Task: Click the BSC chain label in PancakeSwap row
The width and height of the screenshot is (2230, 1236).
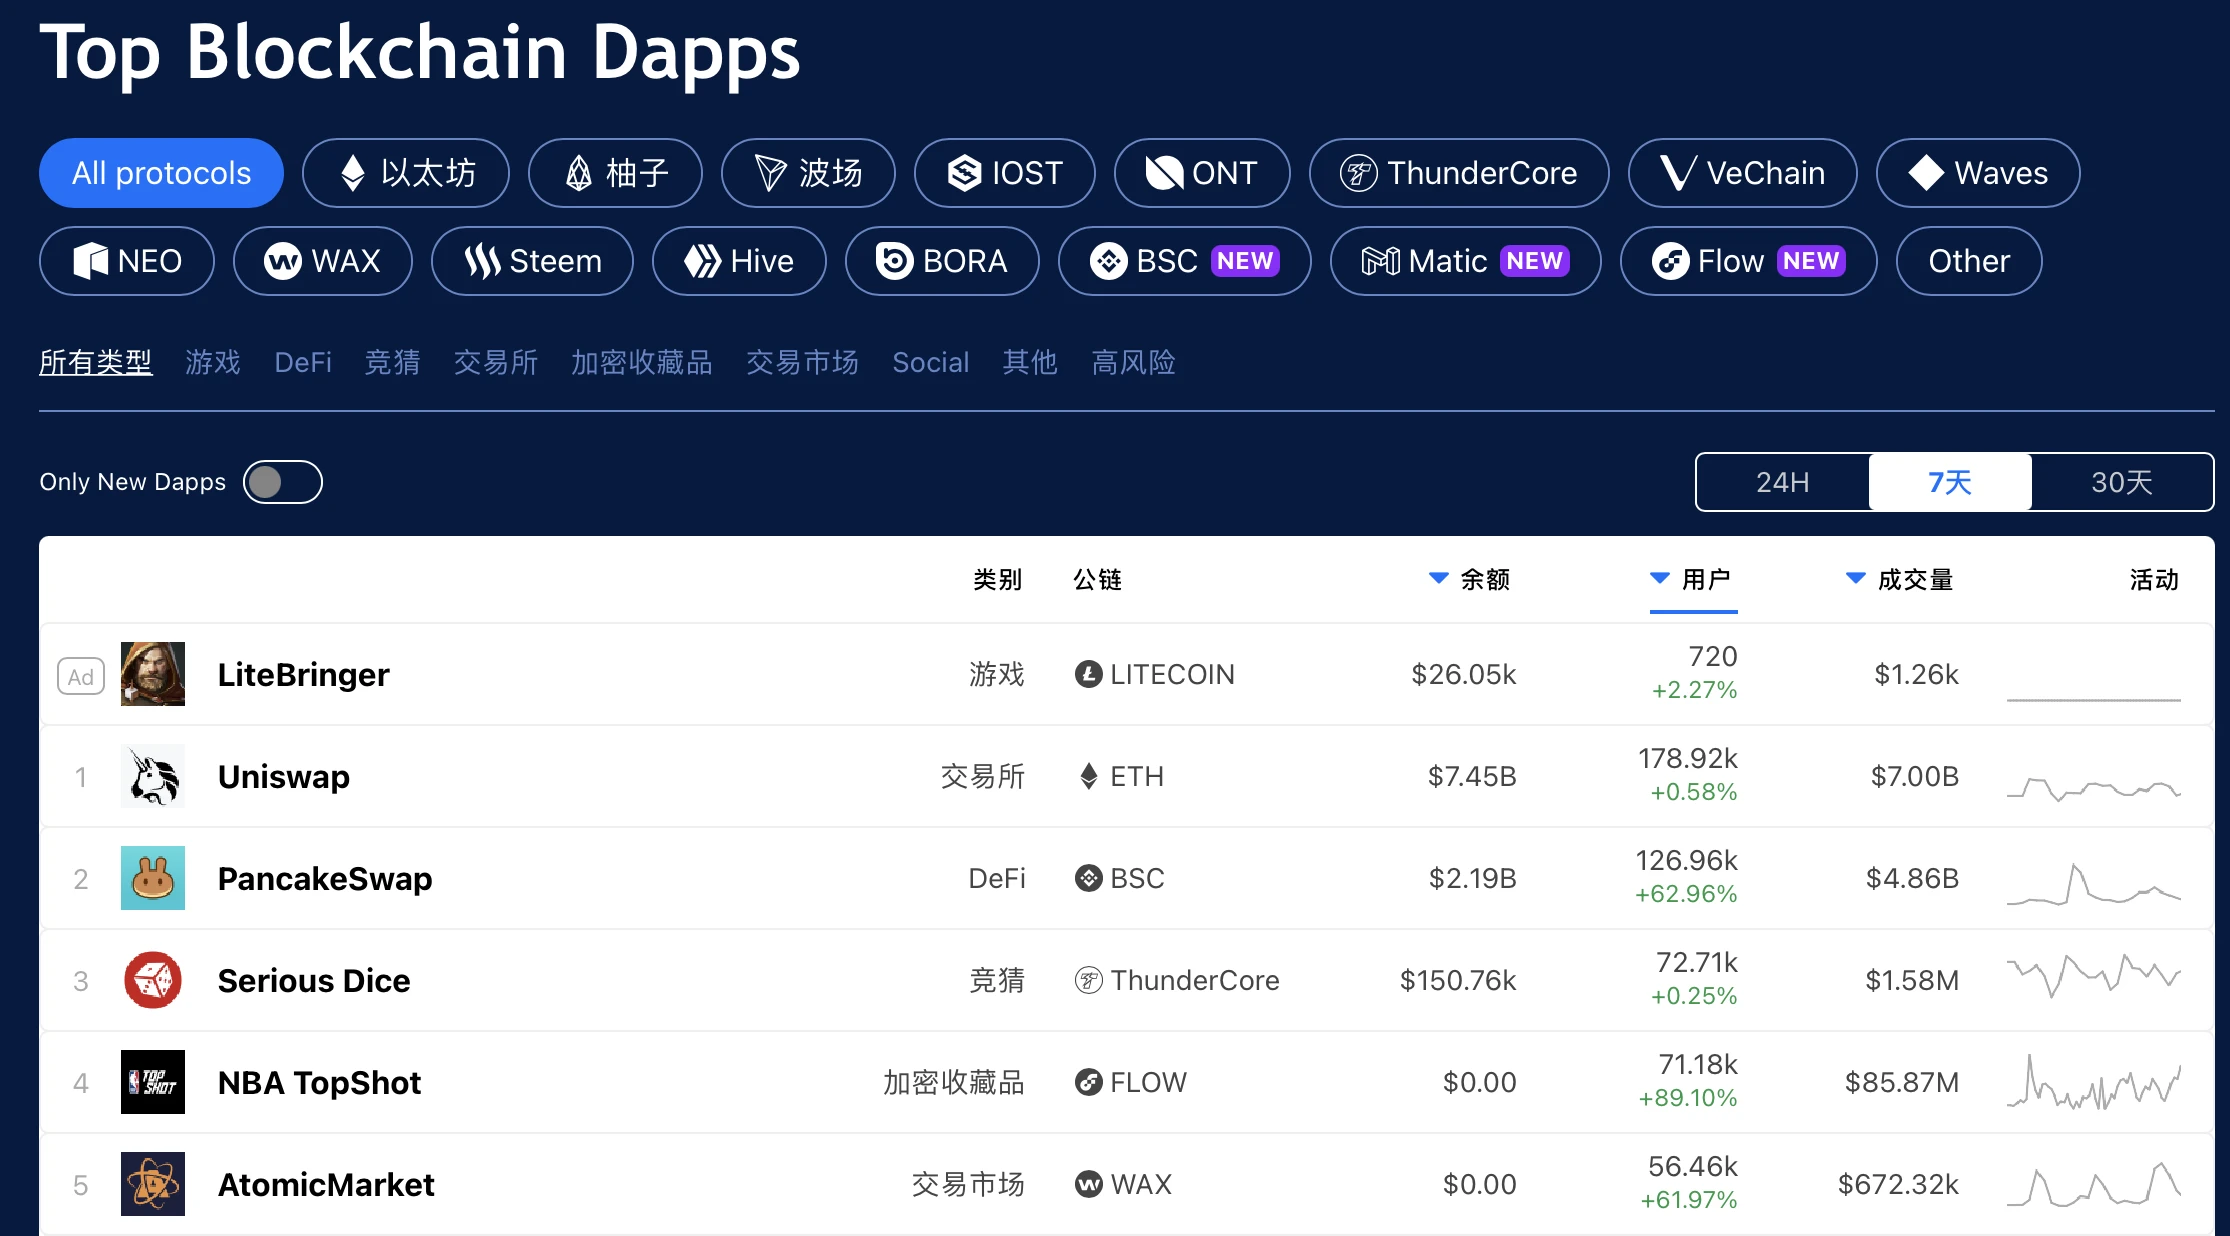Action: (1120, 879)
